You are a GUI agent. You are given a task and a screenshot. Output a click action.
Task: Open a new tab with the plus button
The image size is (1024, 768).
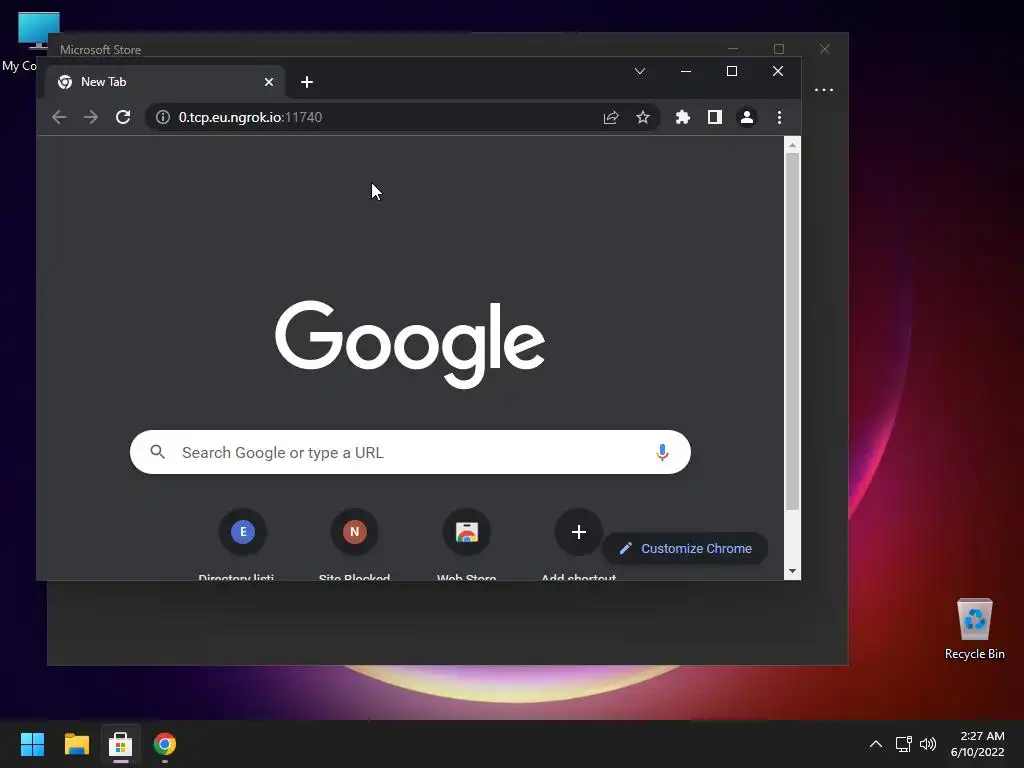click(x=307, y=82)
